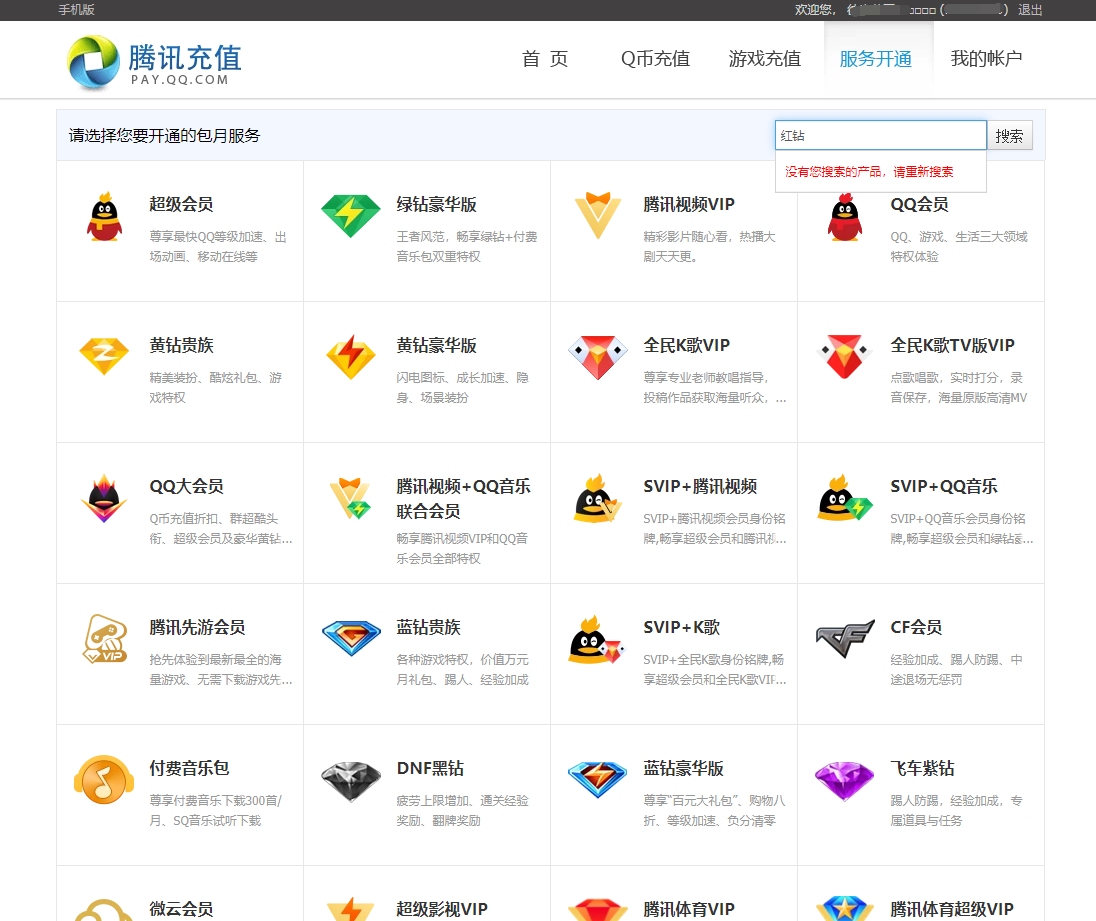
Task: Click the 腾讯视频VIP orange V icon
Action: click(598, 215)
